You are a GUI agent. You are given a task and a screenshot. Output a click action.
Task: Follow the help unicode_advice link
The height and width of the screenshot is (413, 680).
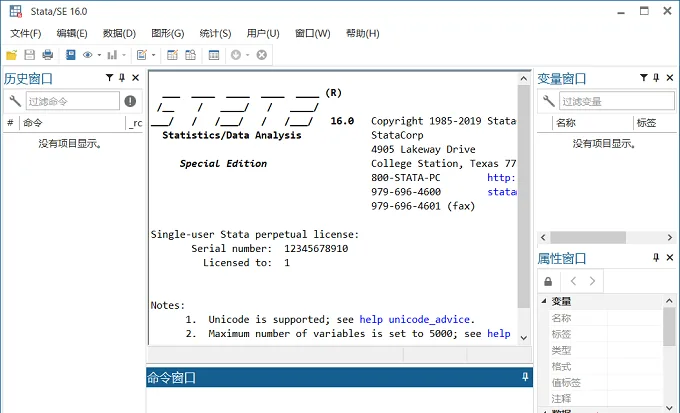coord(415,320)
